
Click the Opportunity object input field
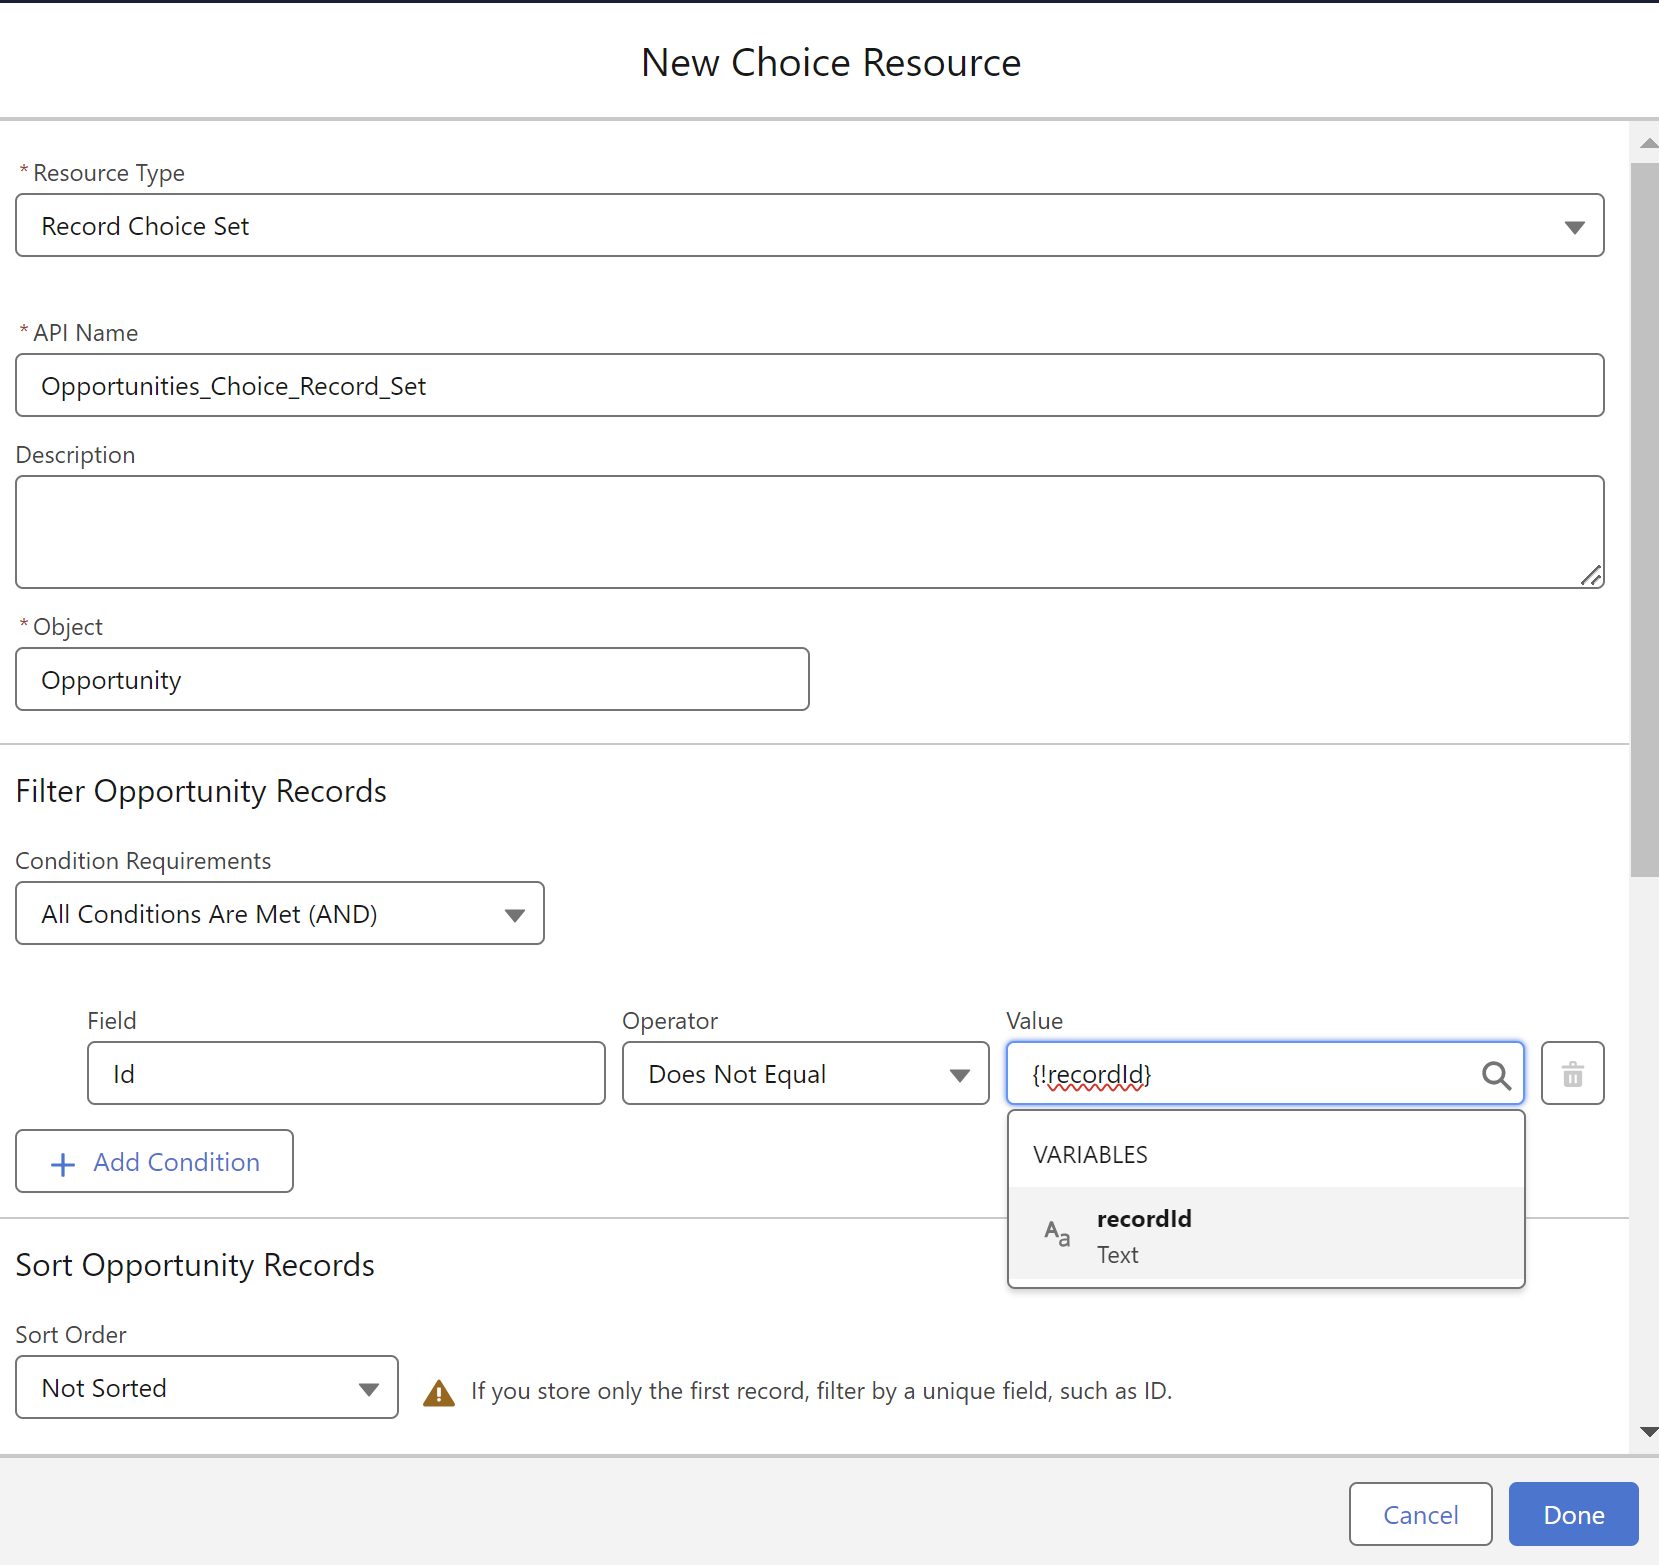412,679
